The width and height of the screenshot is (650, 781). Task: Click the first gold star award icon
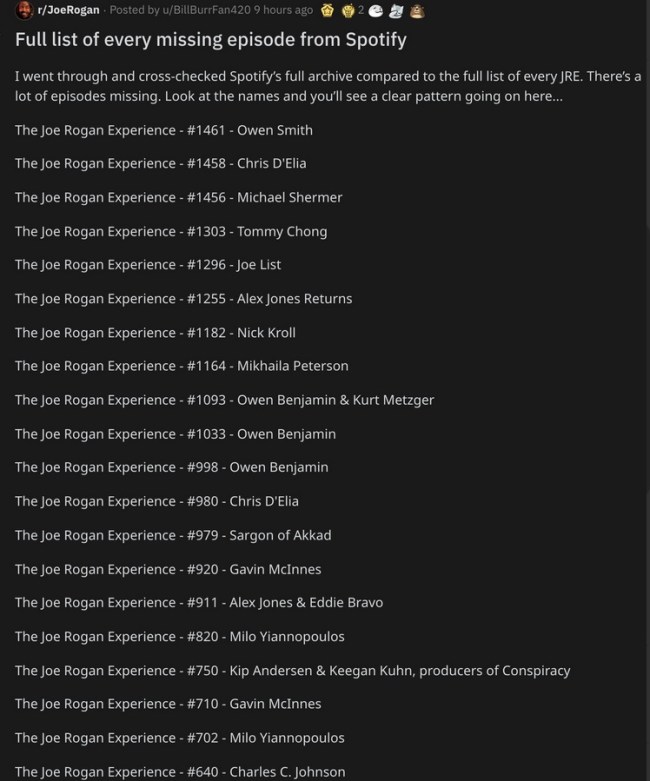click(x=327, y=10)
